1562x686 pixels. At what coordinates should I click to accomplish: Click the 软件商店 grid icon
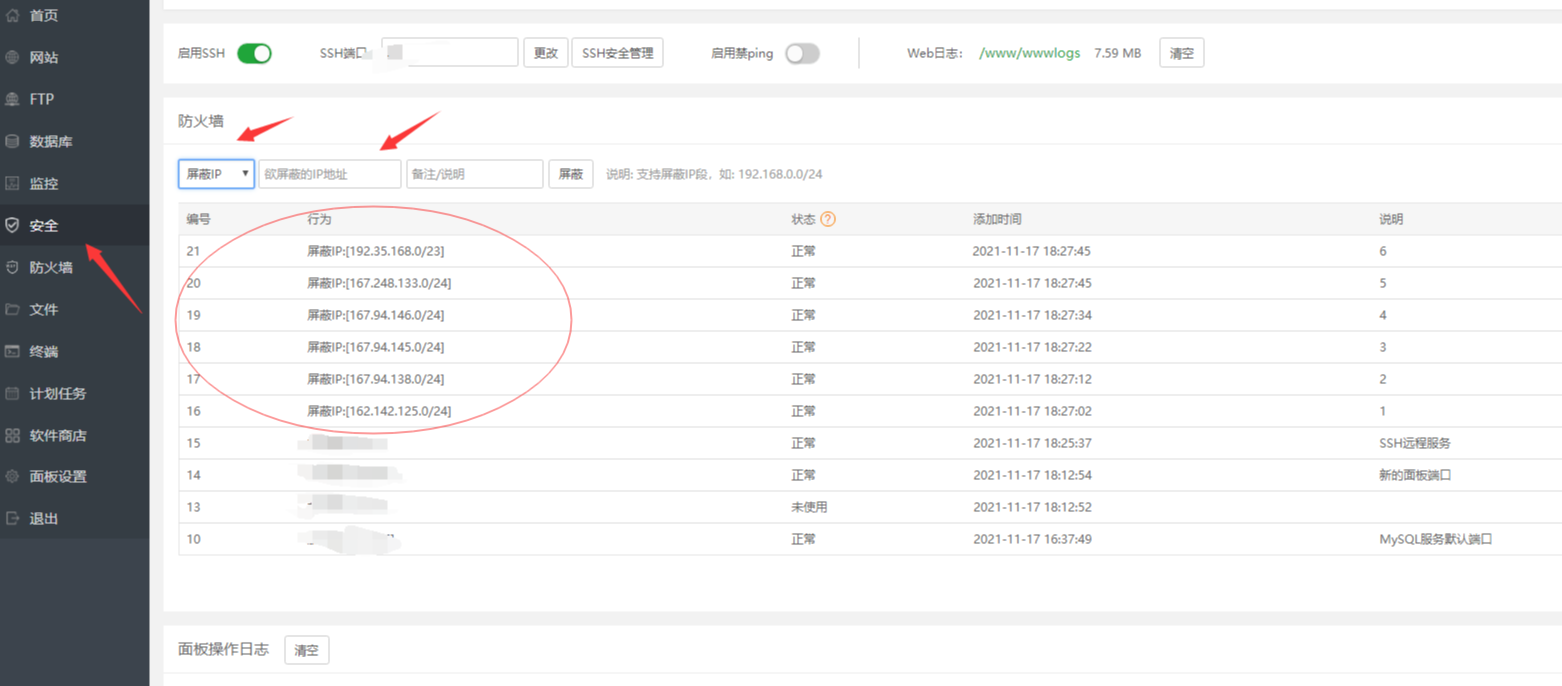coord(12,436)
